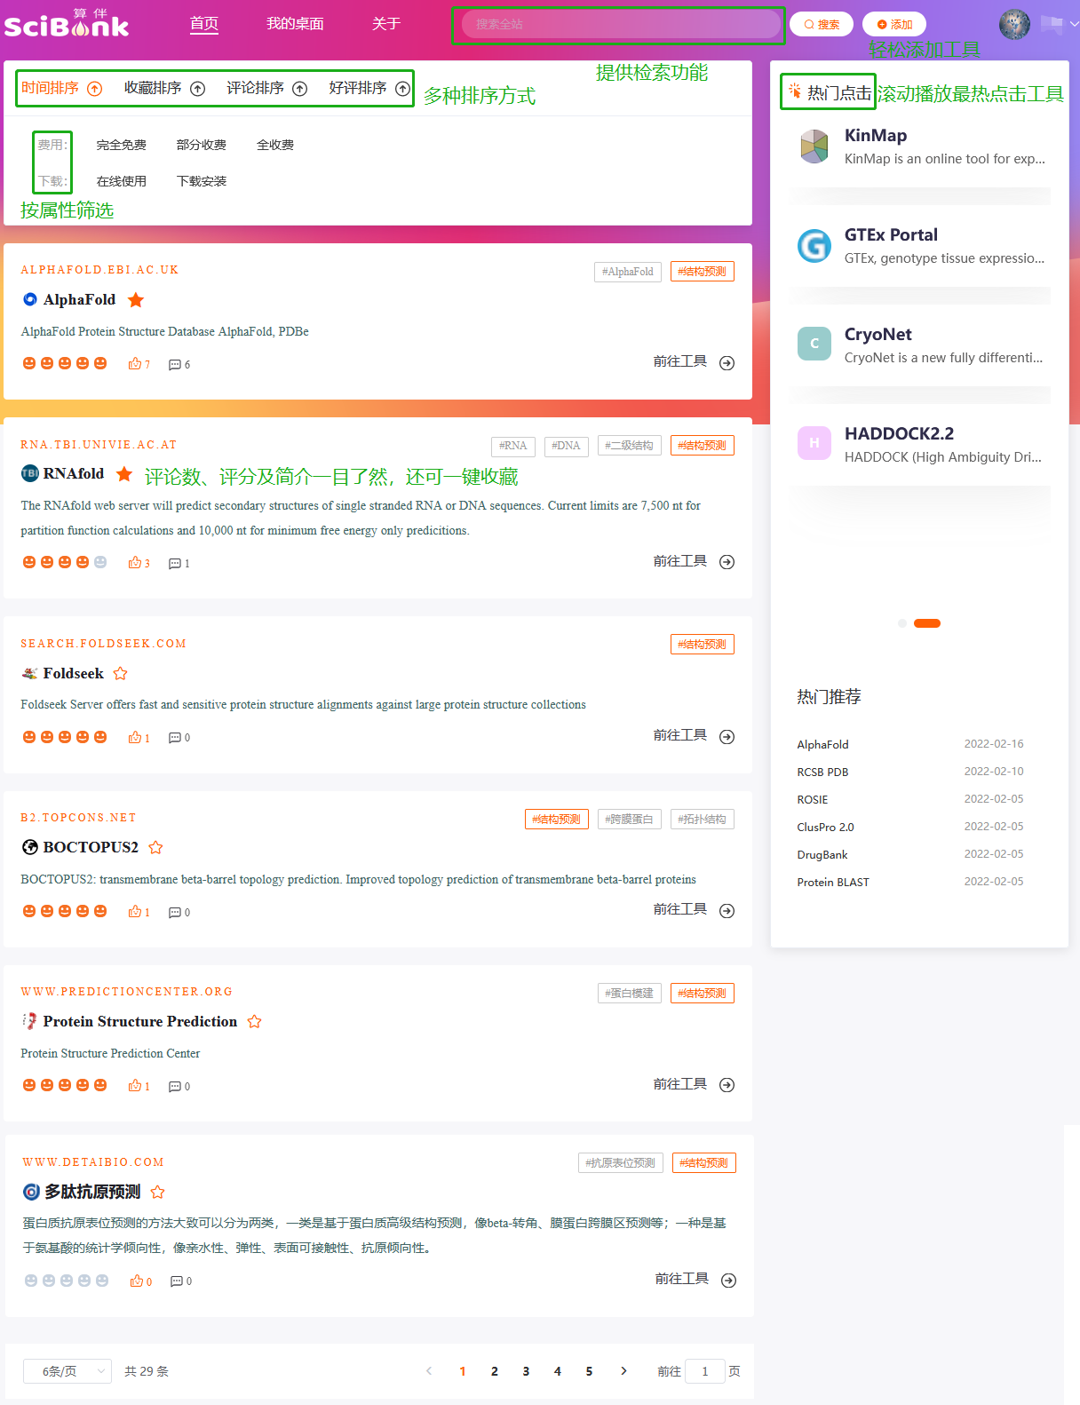This screenshot has width=1080, height=1405.
Task: Like the AlphaFold tool with thumbs-up icon
Action: pos(134,364)
